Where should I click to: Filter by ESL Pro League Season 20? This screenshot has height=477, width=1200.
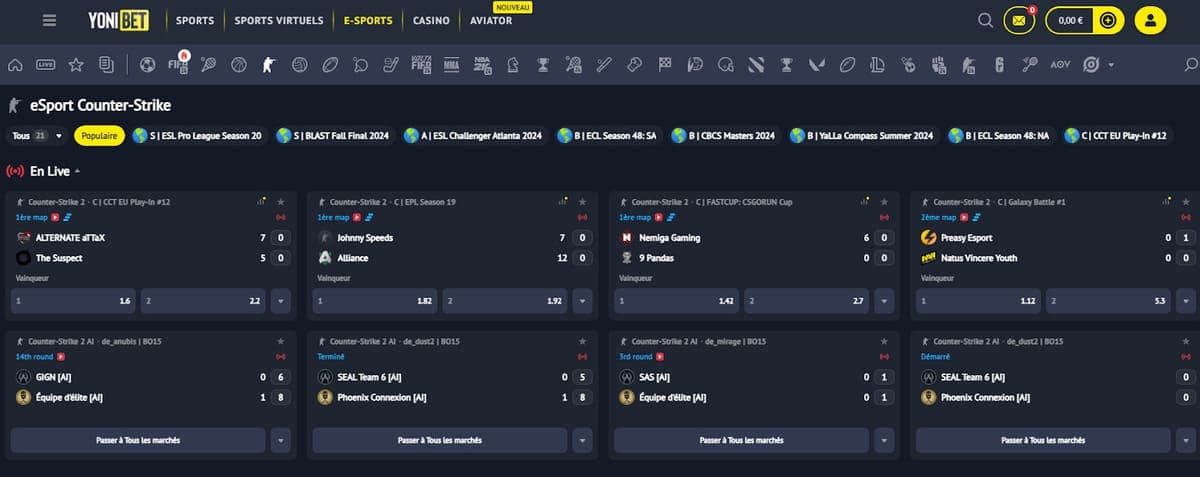(197, 136)
